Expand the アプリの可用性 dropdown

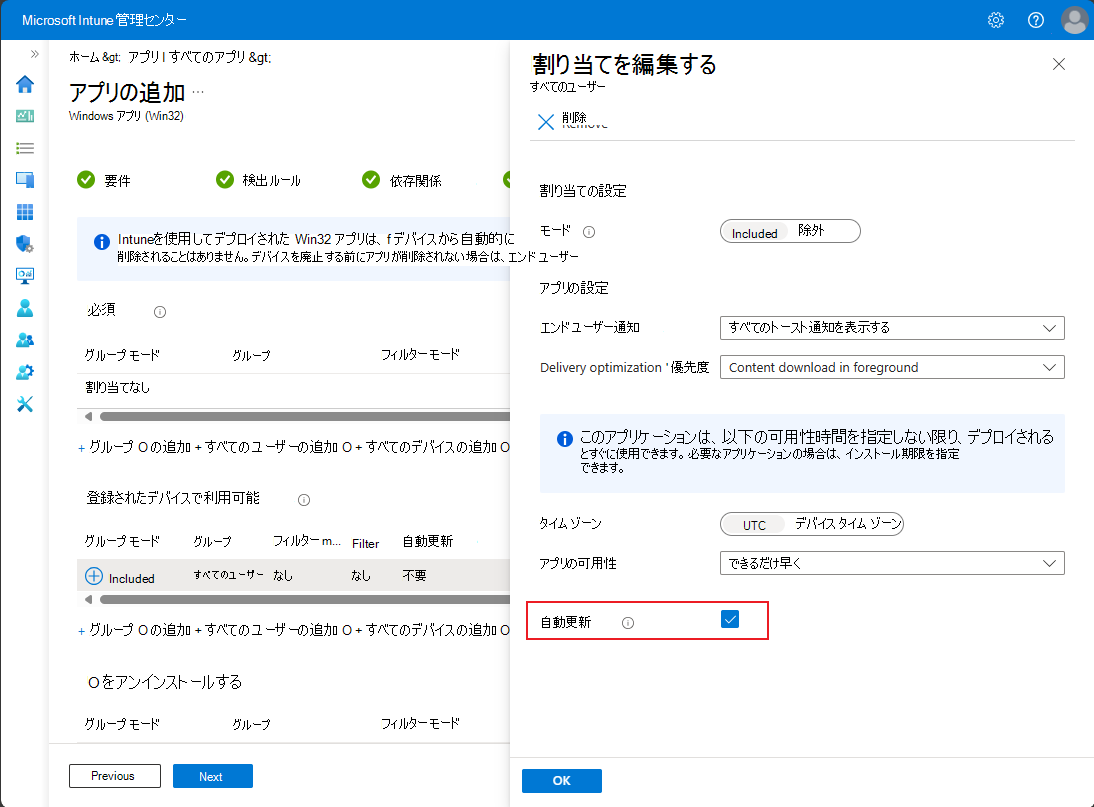(892, 563)
